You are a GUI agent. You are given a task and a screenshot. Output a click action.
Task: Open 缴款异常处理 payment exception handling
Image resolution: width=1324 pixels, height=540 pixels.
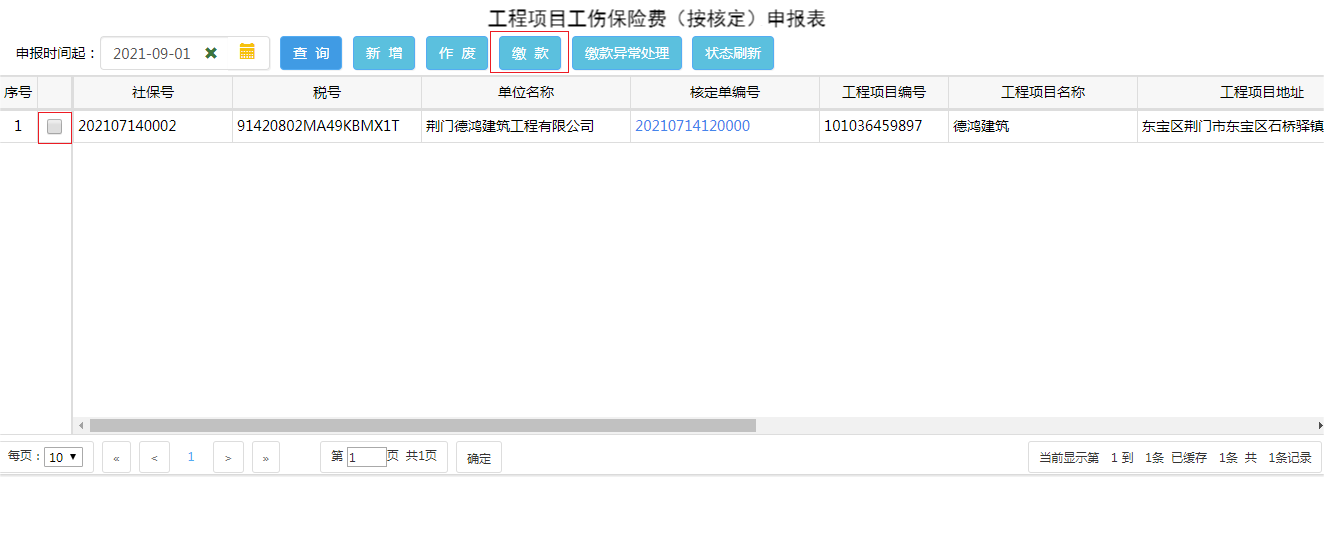click(627, 53)
